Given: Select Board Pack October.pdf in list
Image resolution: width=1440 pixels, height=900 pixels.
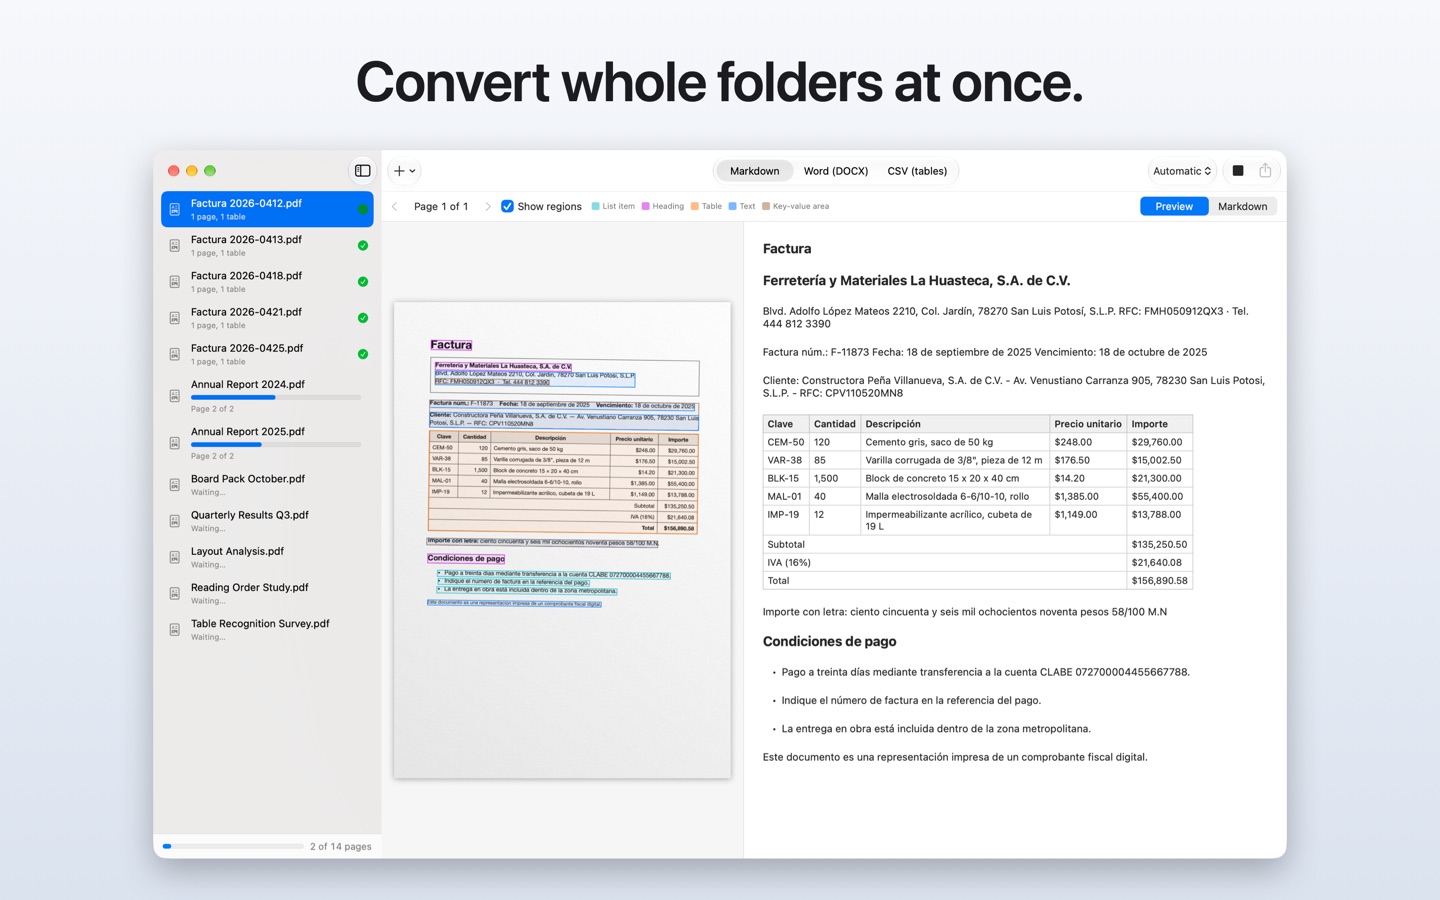Looking at the screenshot, I should click(267, 485).
